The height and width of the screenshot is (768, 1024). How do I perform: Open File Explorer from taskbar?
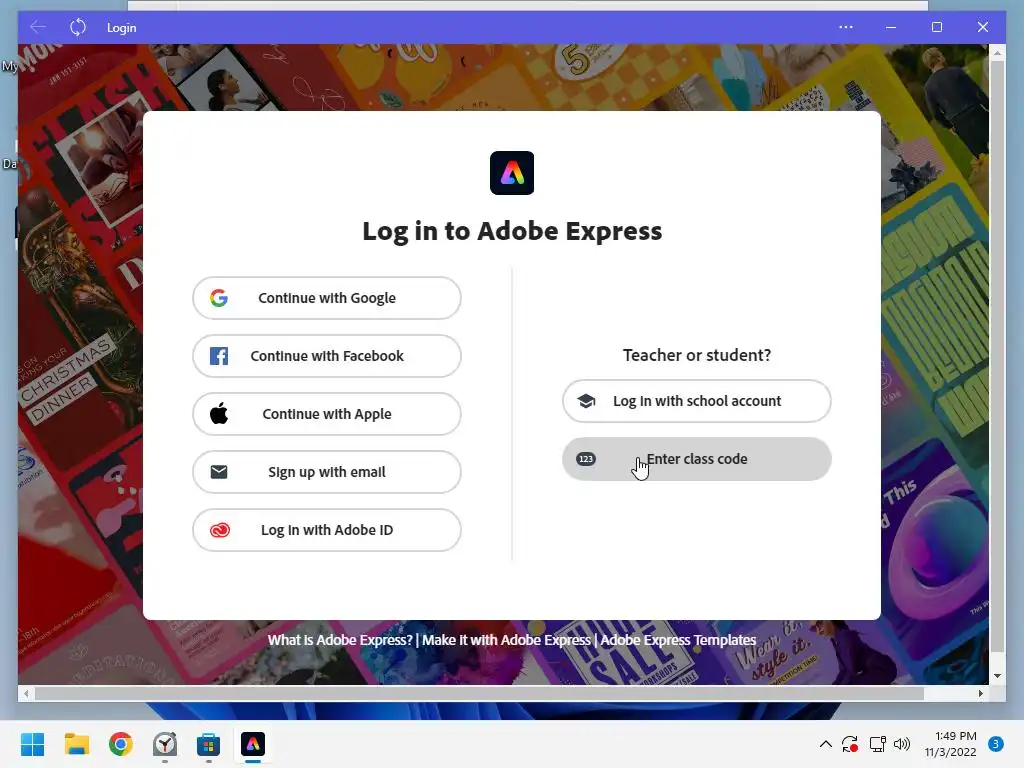(76, 744)
